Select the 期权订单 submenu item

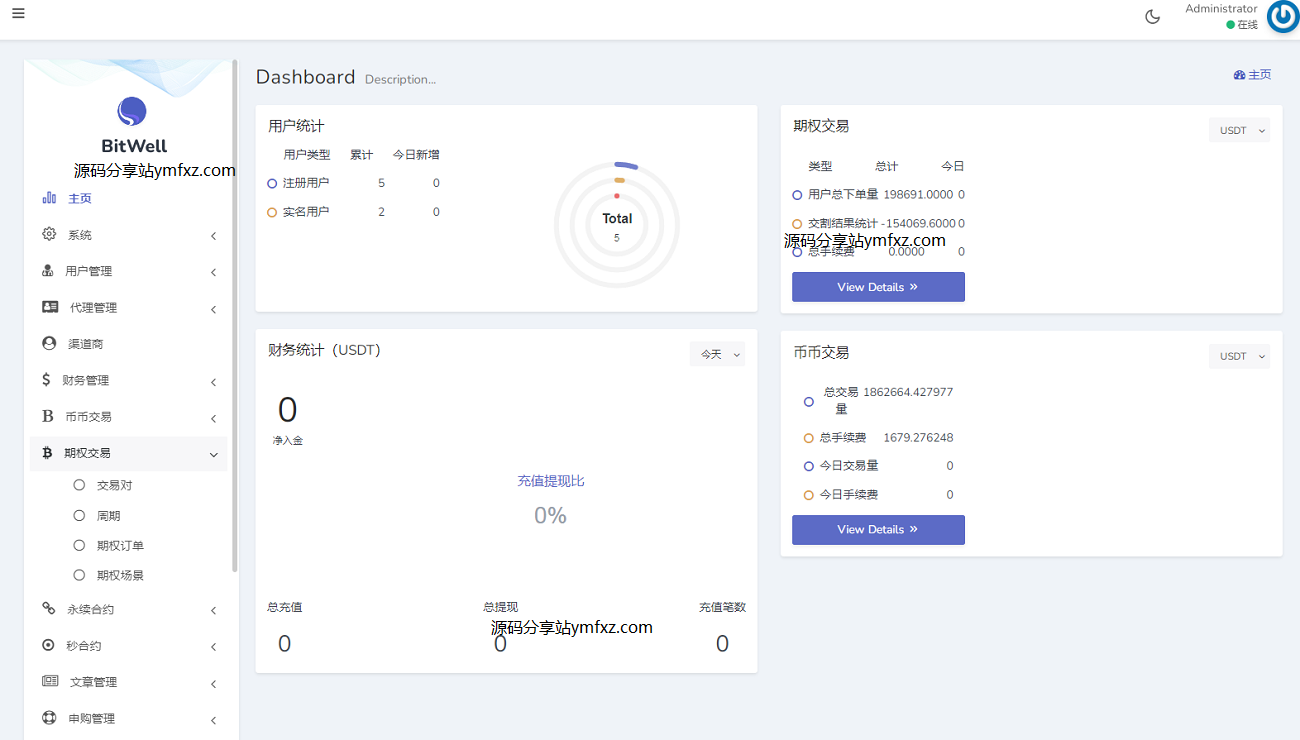point(120,546)
